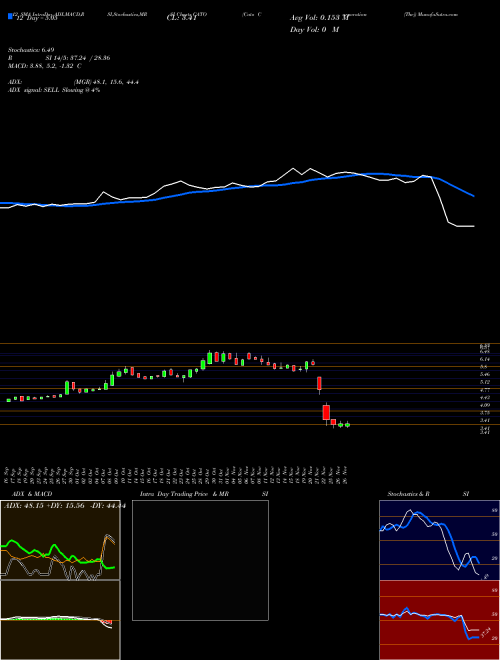Click the MACD sub-panel below ADX chart
Image resolution: width=500 pixels, height=660 pixels.
60,620
